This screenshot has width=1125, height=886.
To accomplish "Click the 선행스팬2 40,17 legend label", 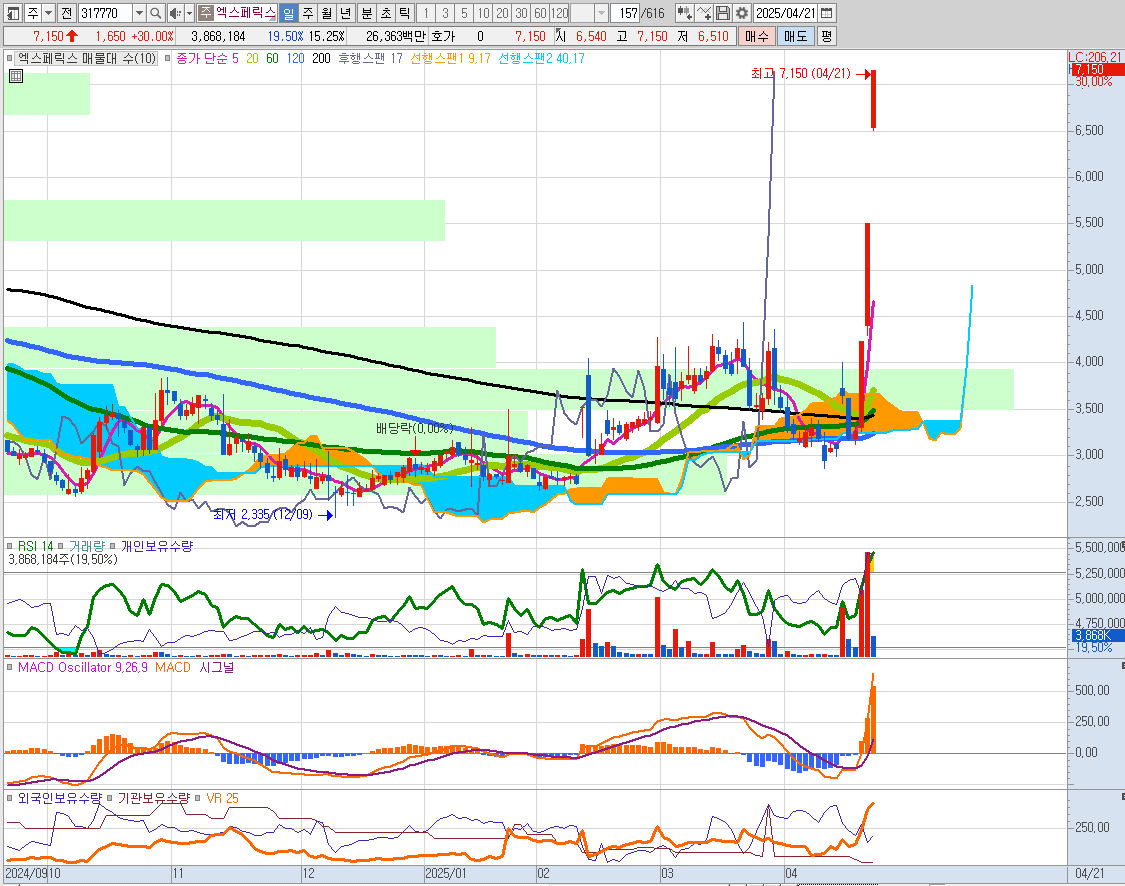I will [542, 58].
